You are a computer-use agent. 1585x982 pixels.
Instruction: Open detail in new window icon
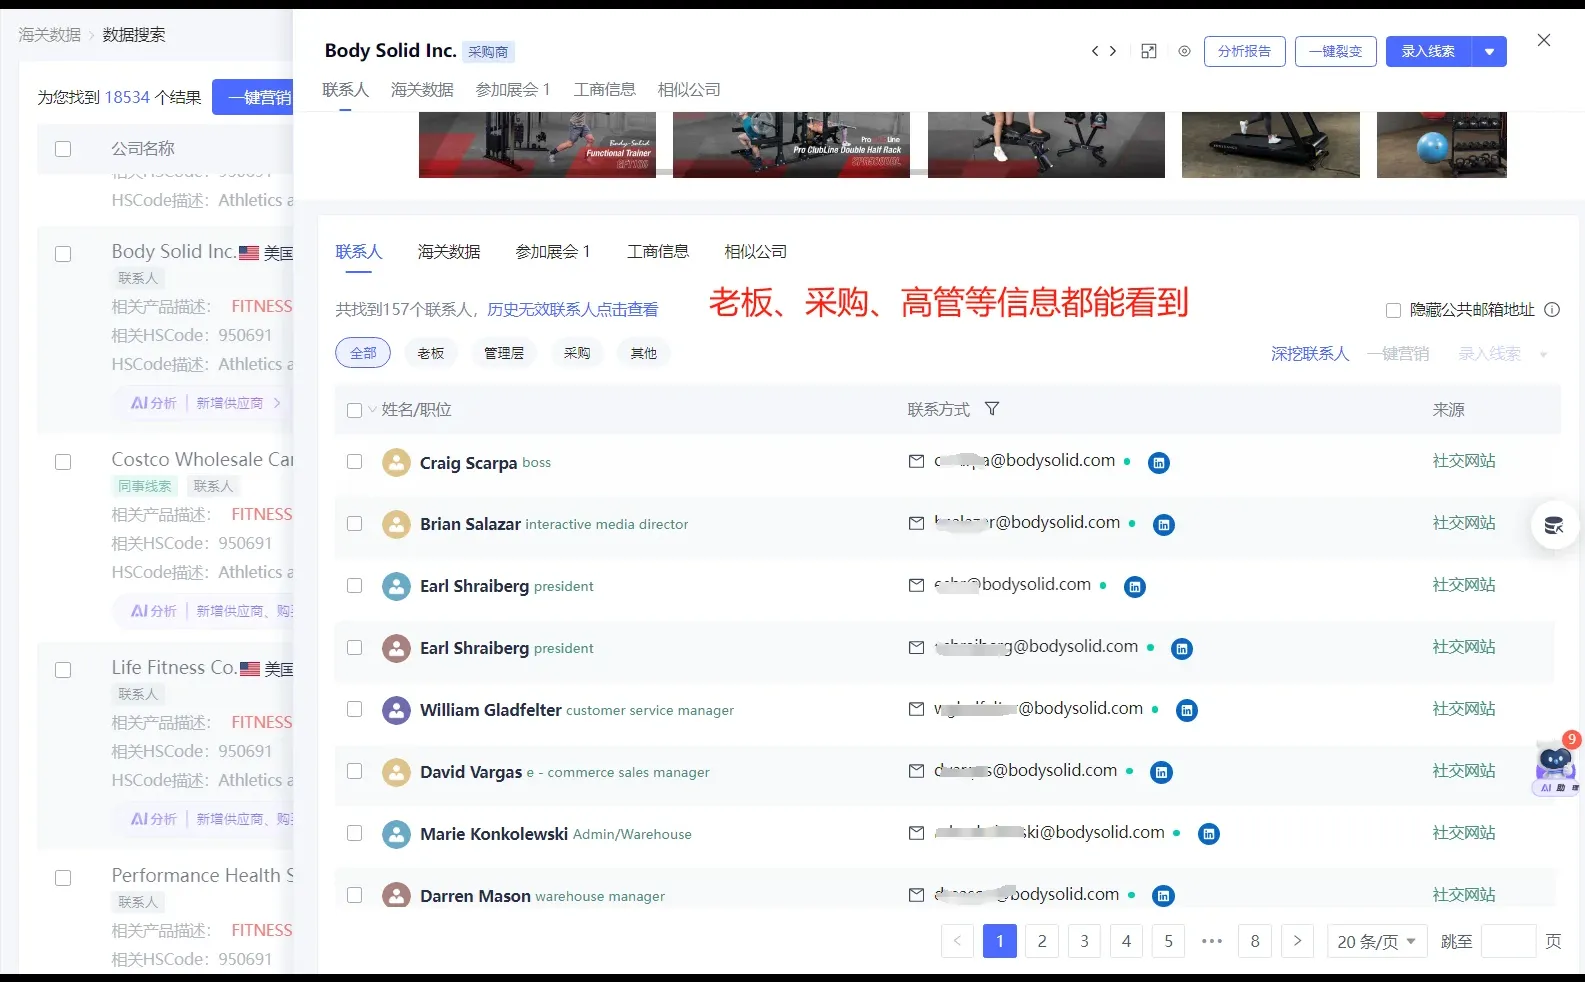1149,51
